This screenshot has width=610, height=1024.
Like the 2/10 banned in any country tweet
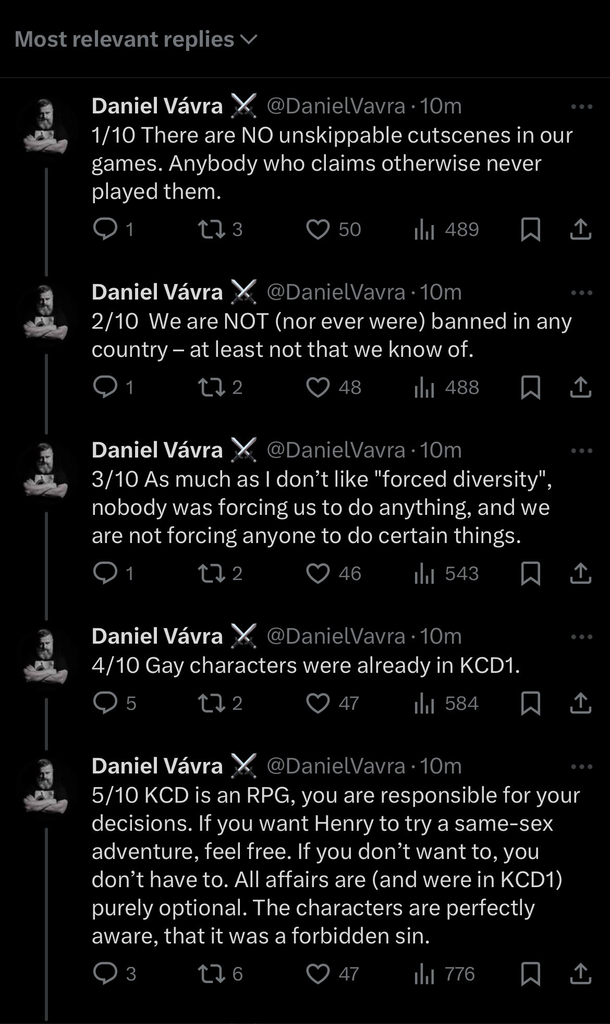click(318, 387)
